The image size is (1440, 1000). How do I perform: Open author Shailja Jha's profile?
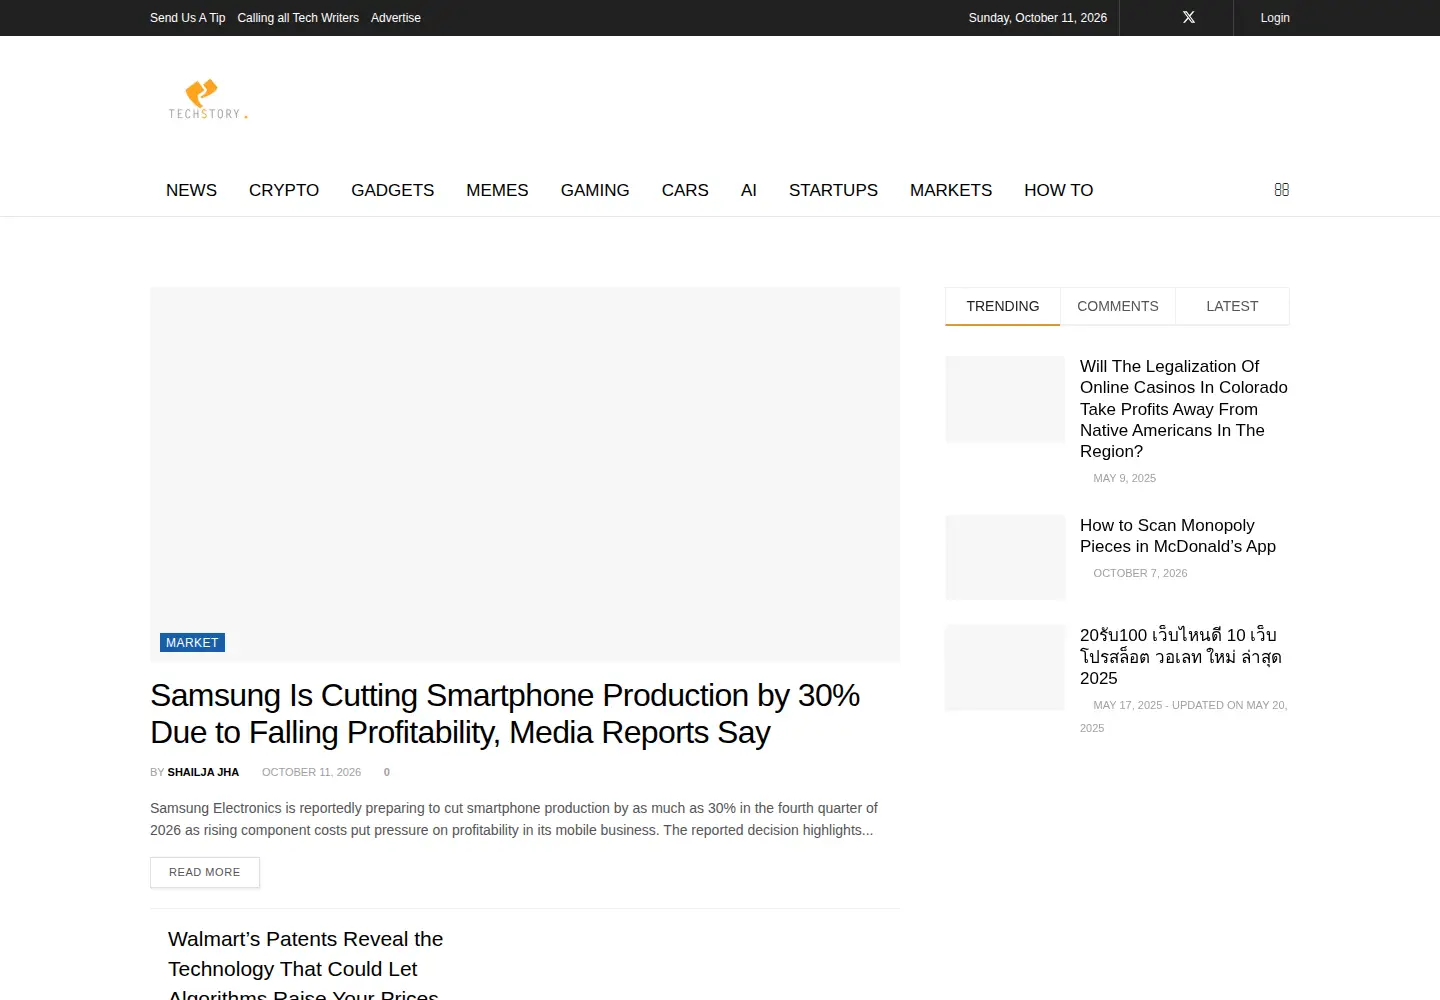click(203, 772)
